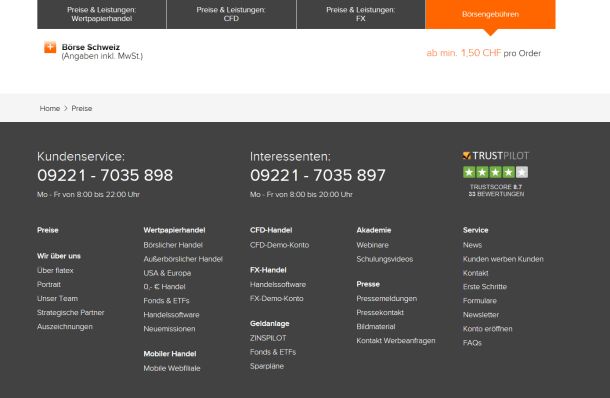
Task: Open Auszeichnungen link
Action: [65, 327]
